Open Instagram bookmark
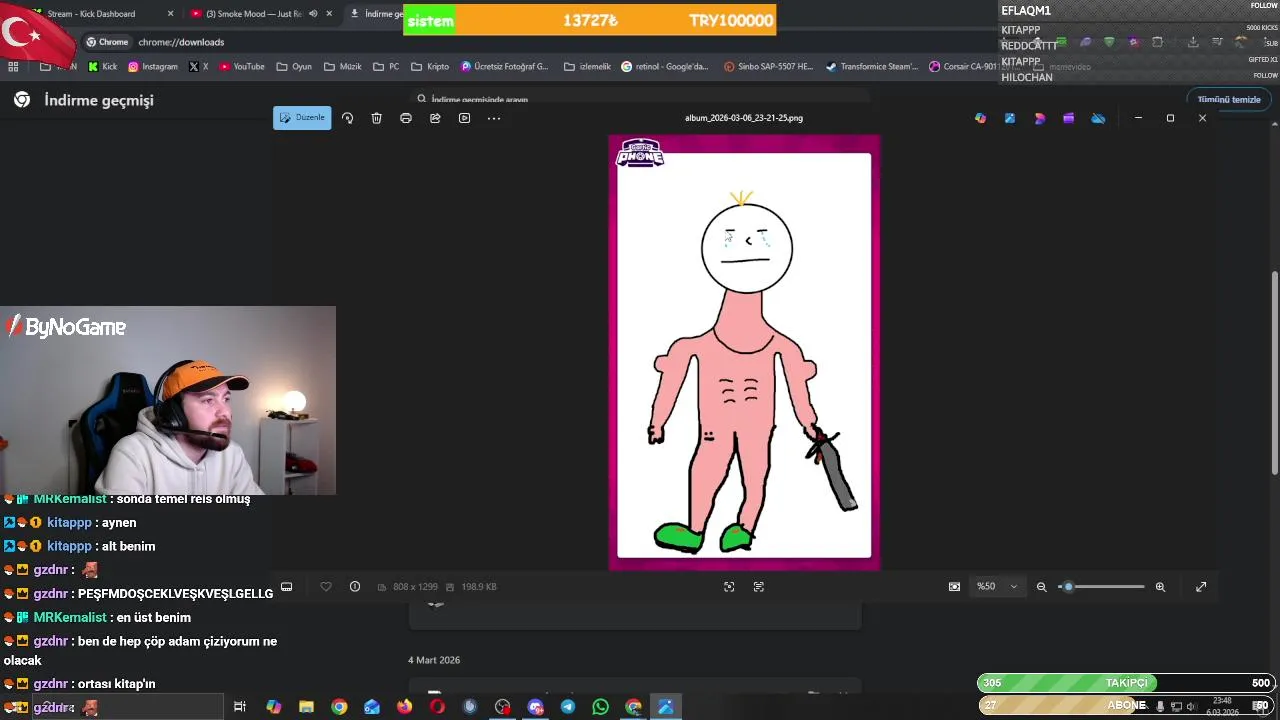The image size is (1280, 720). (x=152, y=67)
